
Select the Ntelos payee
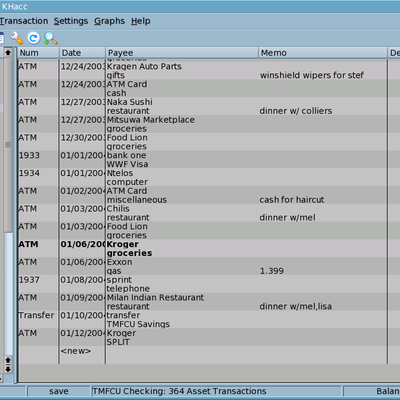click(x=120, y=173)
